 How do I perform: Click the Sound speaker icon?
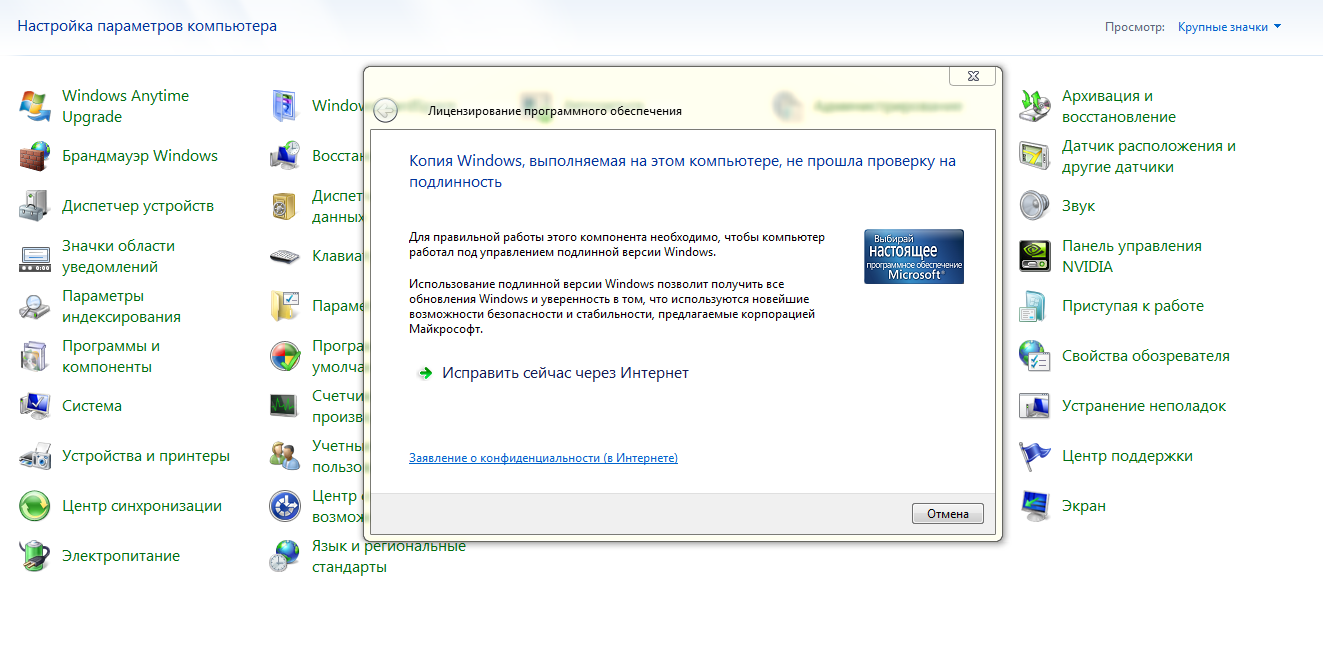tap(1034, 206)
